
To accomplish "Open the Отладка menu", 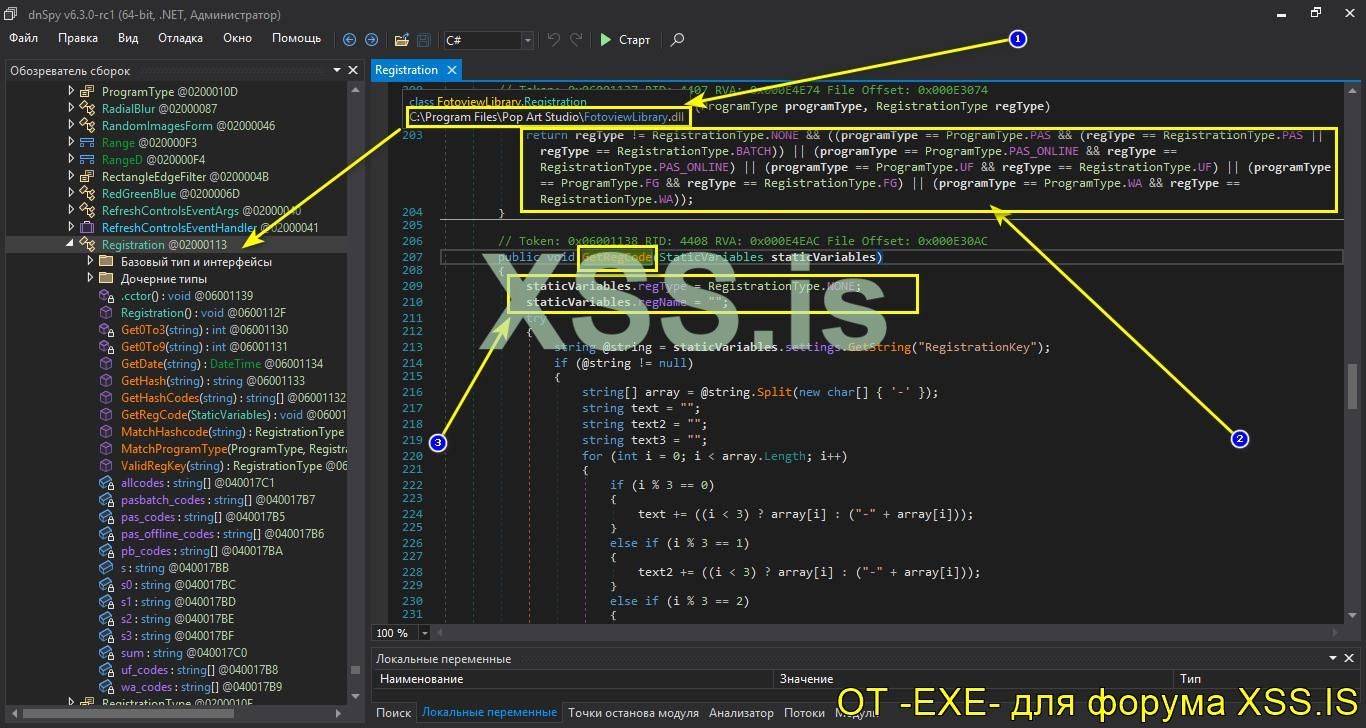I will tap(180, 39).
